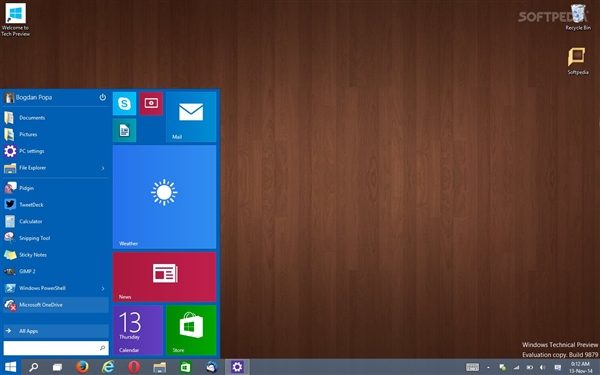The width and height of the screenshot is (600, 375).
Task: Open Task View on the taskbar
Action: point(57,367)
